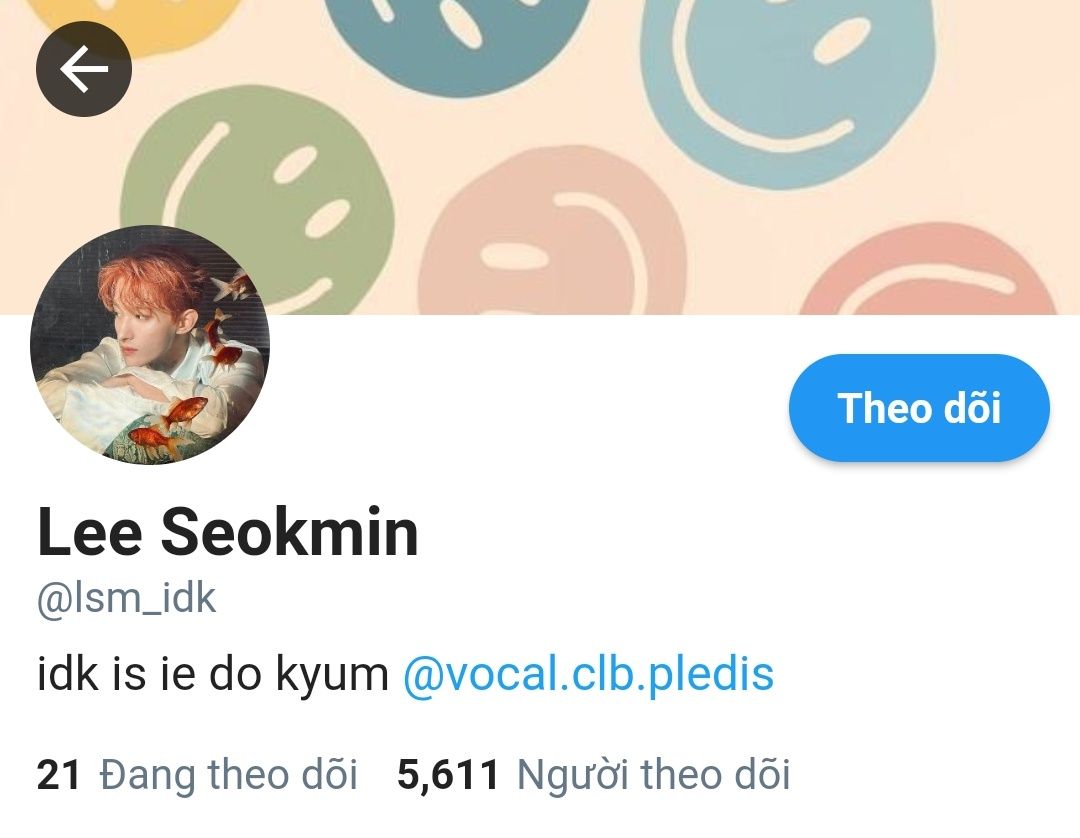
Task: Follow the account with Theo dõi button
Action: (x=919, y=408)
